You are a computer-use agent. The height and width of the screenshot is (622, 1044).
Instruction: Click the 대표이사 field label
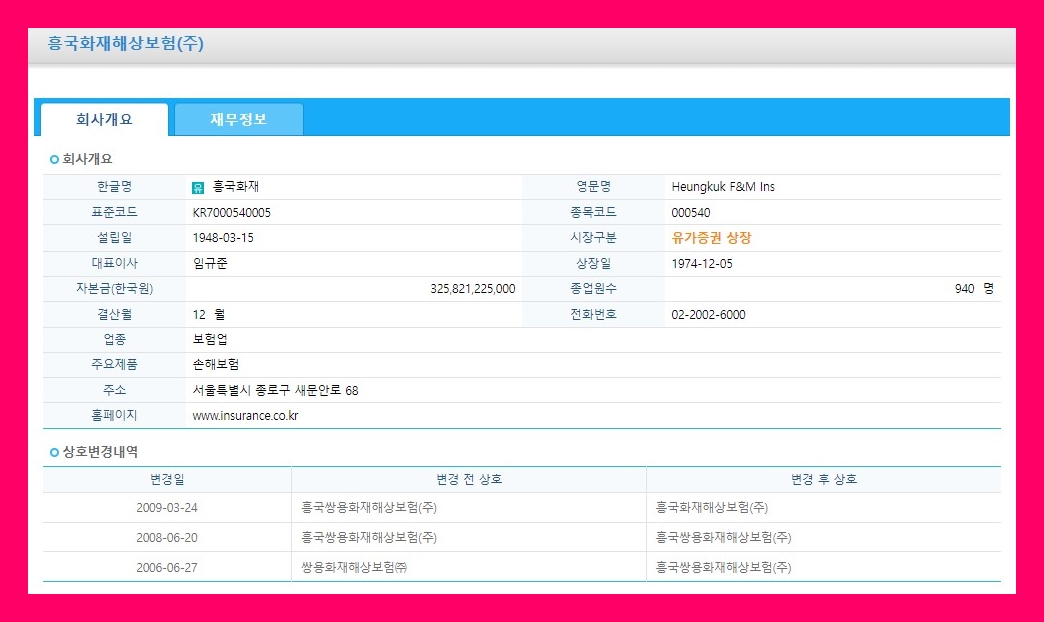(x=115, y=264)
